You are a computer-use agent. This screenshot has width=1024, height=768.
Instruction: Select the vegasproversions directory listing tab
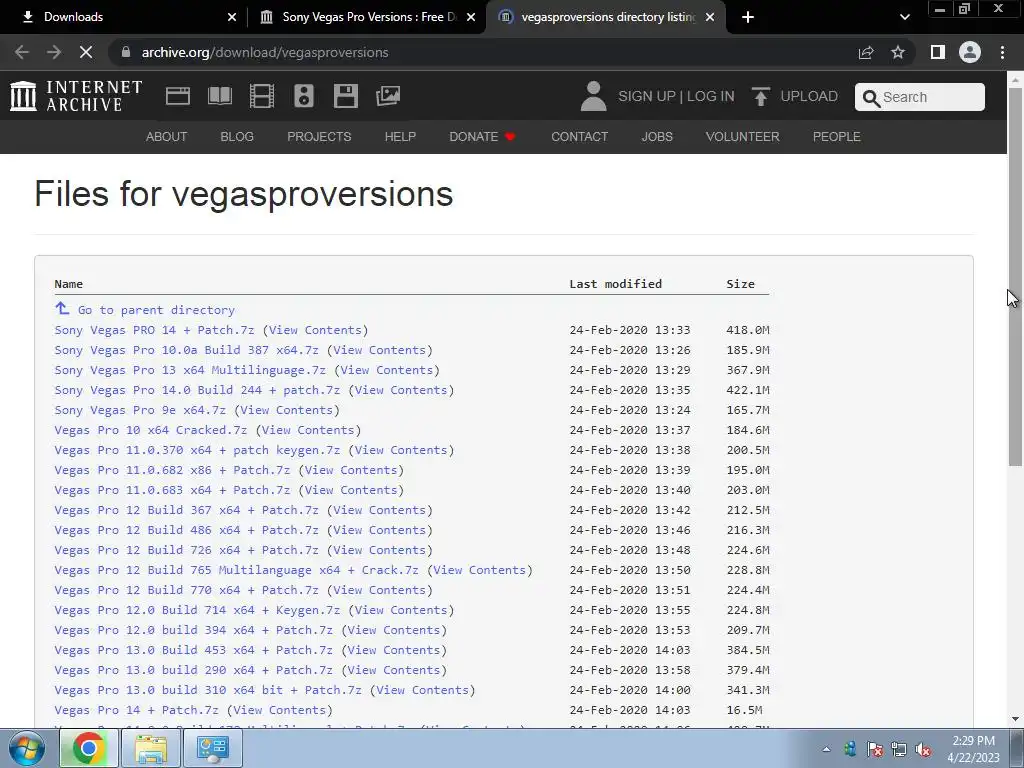[605, 17]
